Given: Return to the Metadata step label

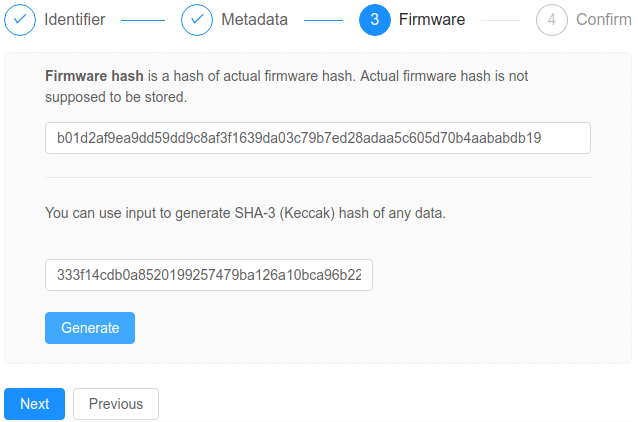Looking at the screenshot, I should tap(254, 19).
